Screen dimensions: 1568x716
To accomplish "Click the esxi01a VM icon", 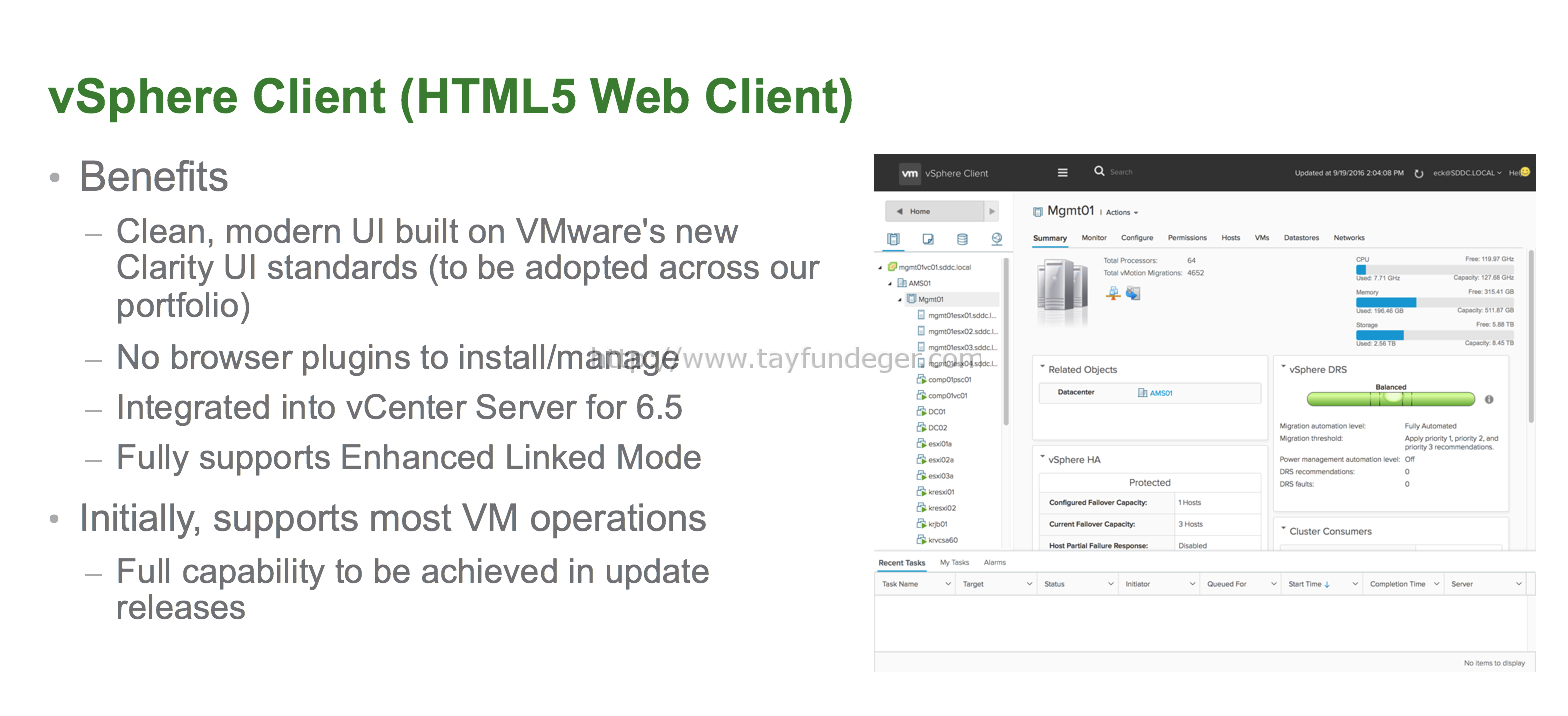I will (x=921, y=443).
